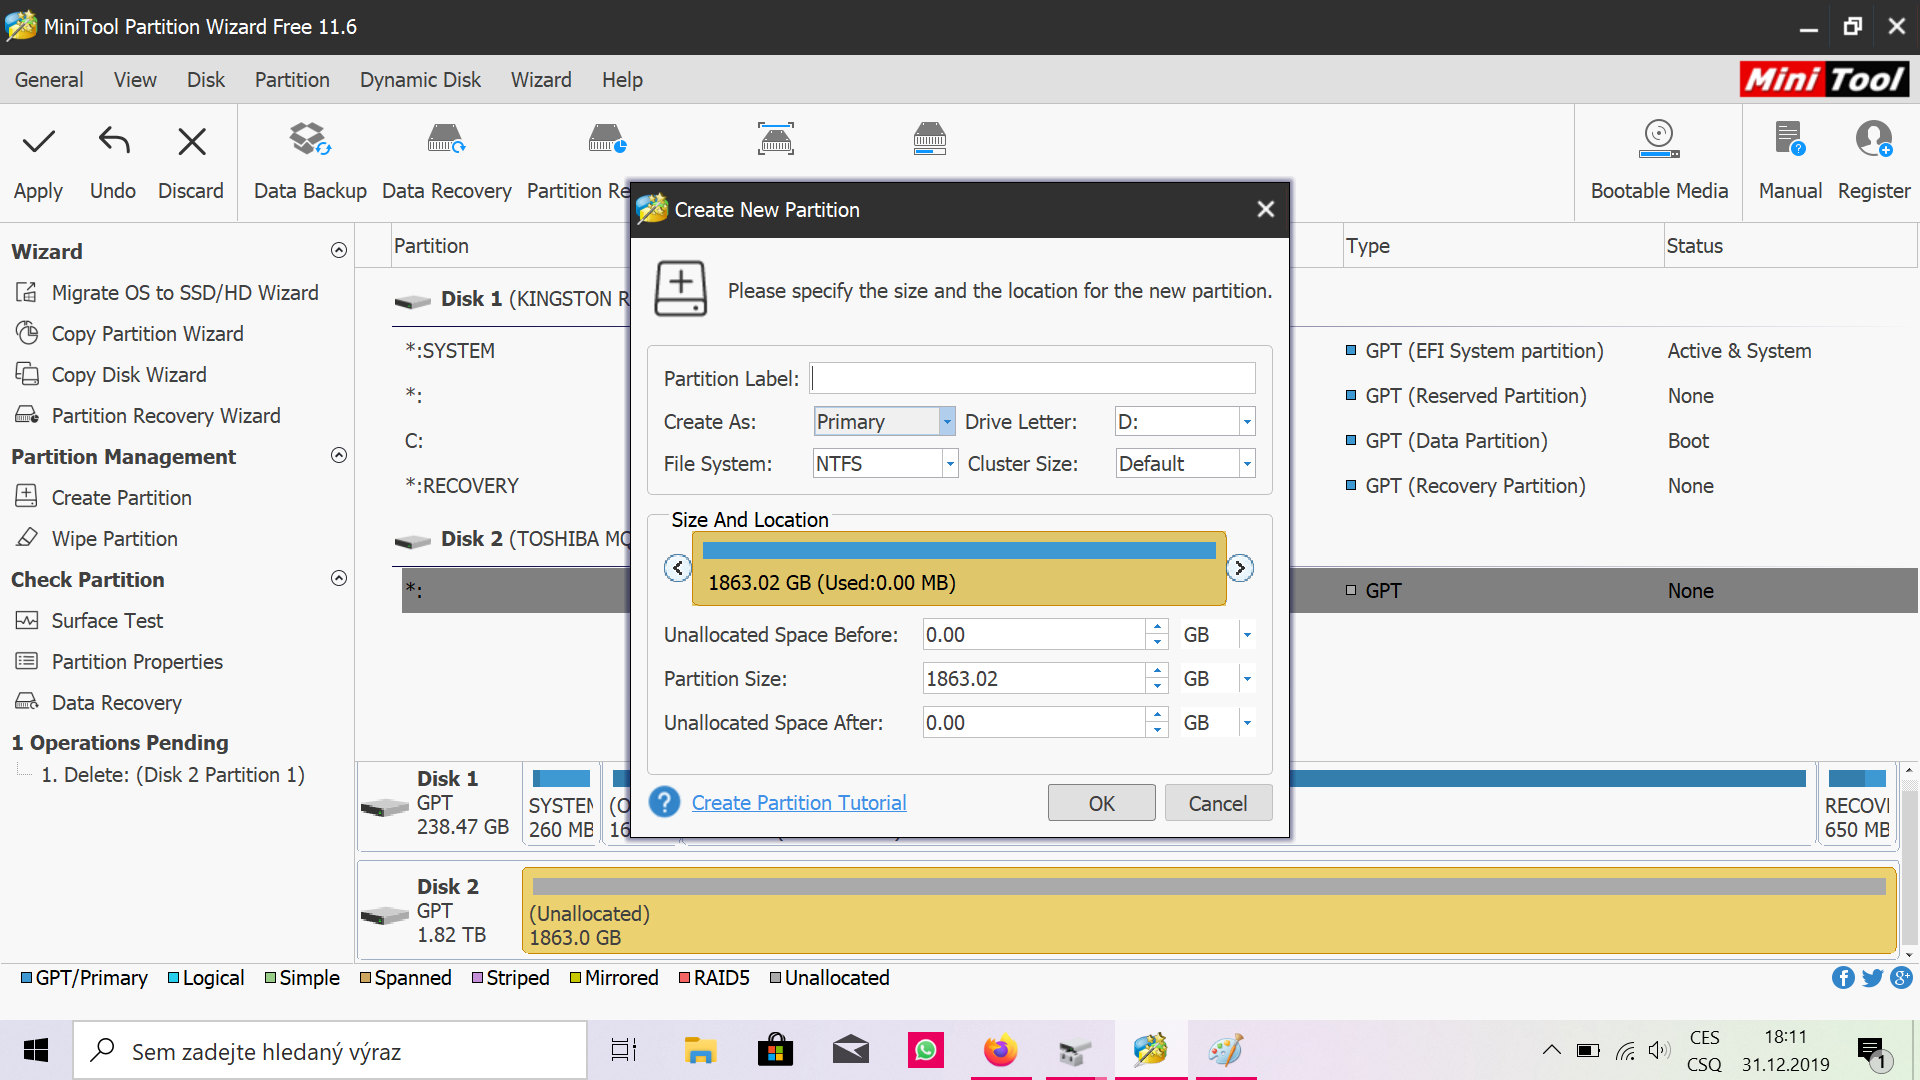Screen dimensions: 1920x1080
Task: Click the Apply checkmark icon
Action: coord(38,142)
